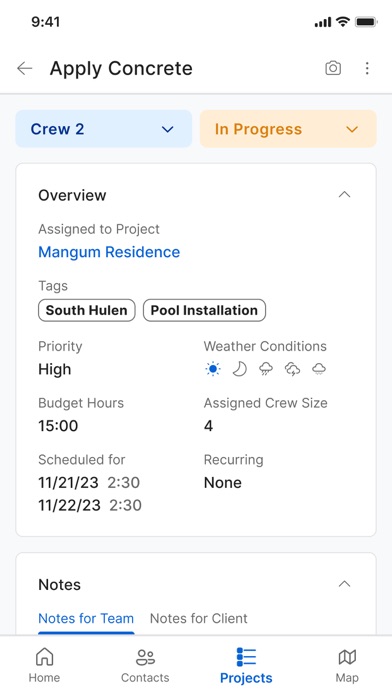
Task: Select the rain cloud weather icon
Action: point(266,369)
